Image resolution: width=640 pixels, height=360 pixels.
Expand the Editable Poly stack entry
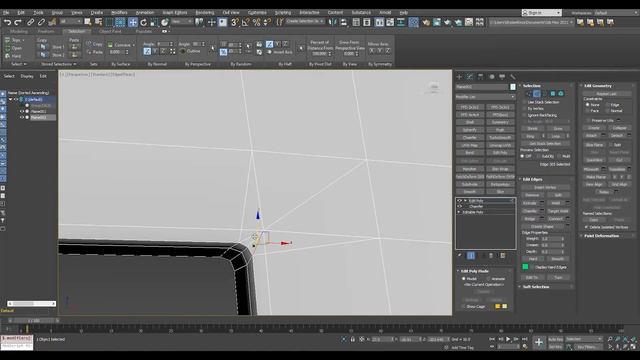point(459,212)
